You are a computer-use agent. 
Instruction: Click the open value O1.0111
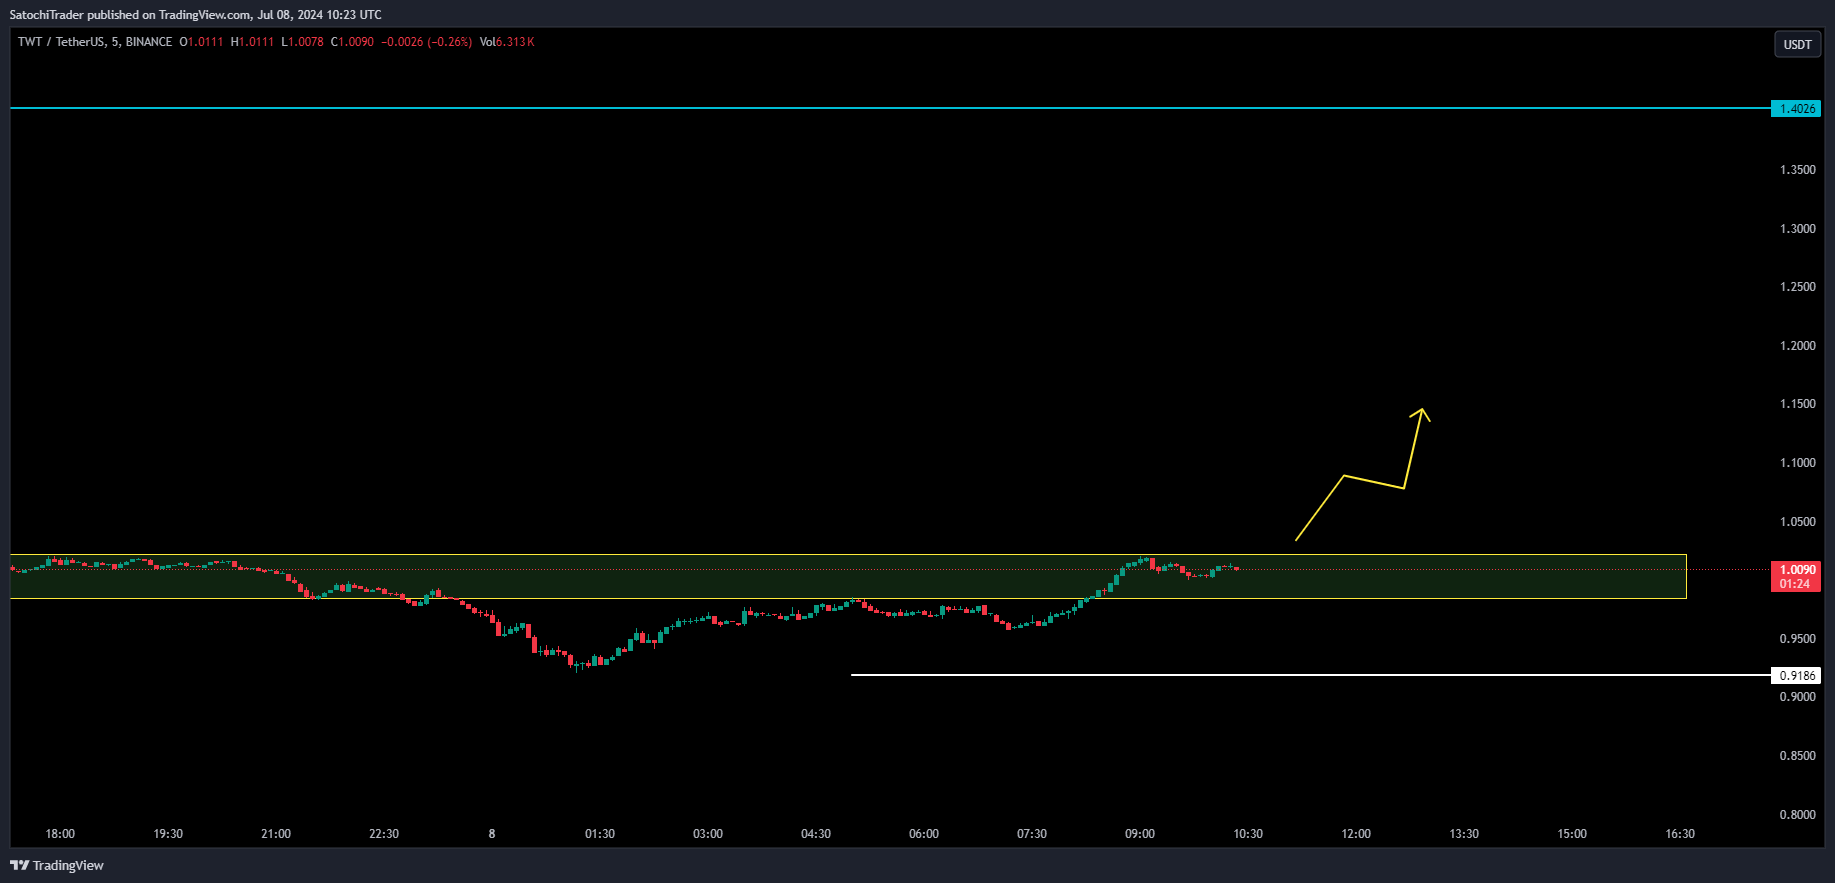pyautogui.click(x=201, y=42)
